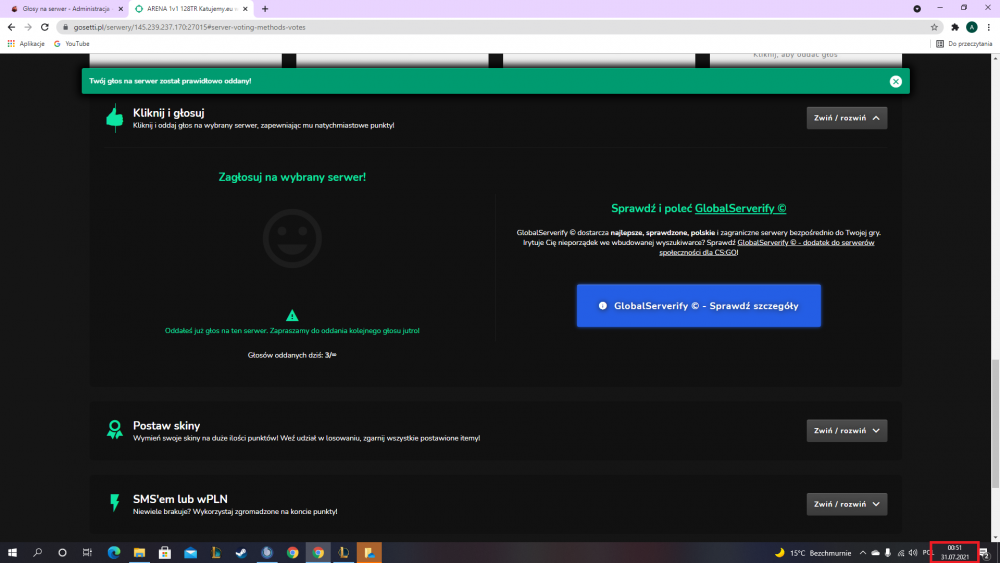Close the ARENA 1v1 128TR tab
This screenshot has height=563, width=1000.
click(x=245, y=9)
